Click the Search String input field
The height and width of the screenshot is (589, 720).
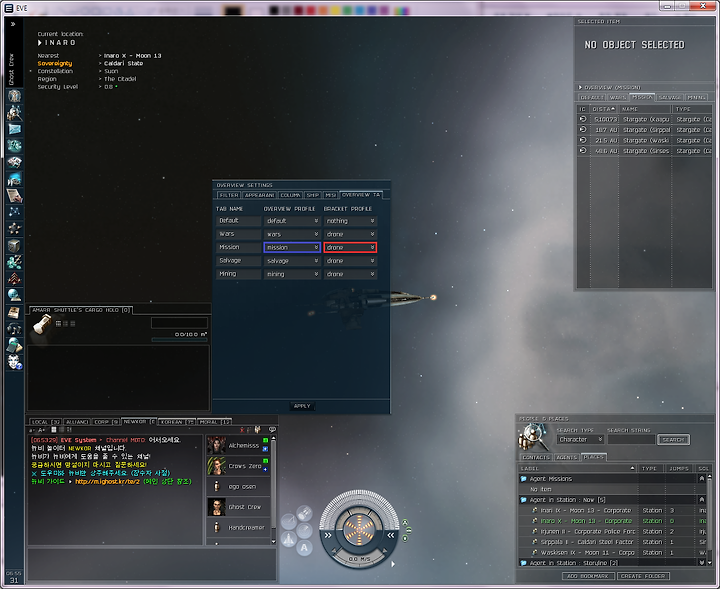[631, 440]
